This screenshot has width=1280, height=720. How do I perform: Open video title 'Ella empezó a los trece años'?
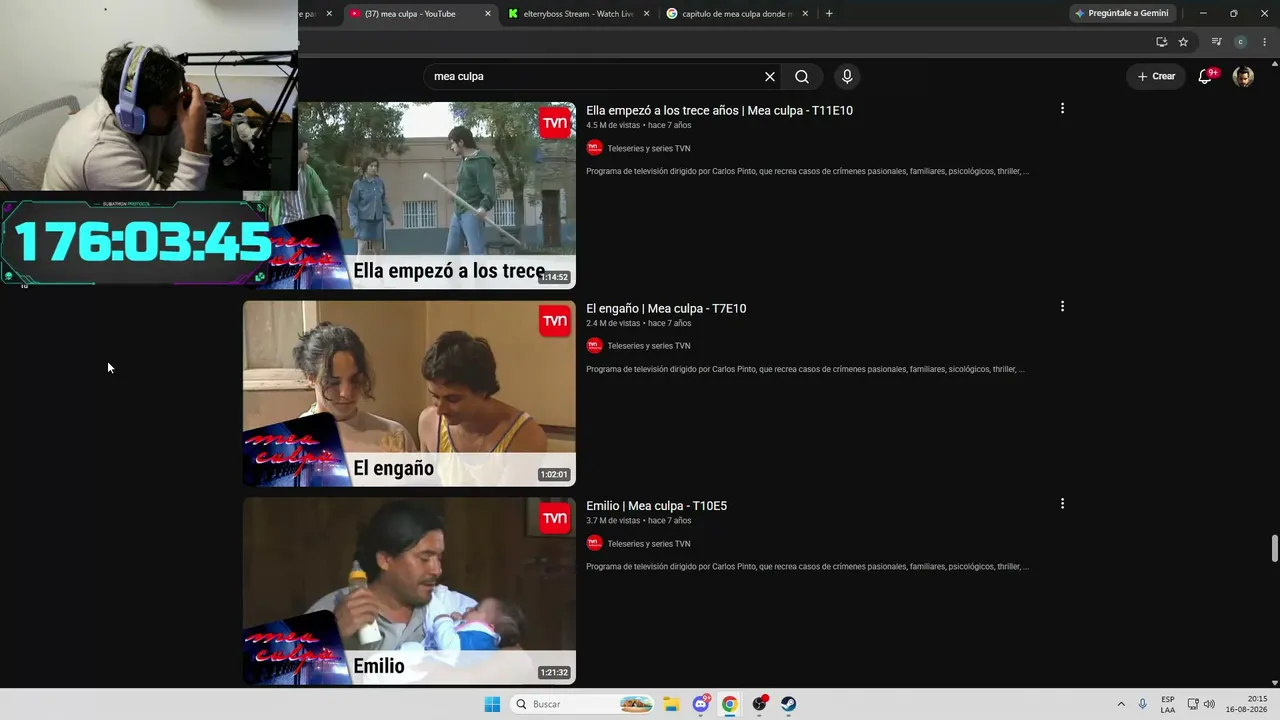pyautogui.click(x=719, y=111)
